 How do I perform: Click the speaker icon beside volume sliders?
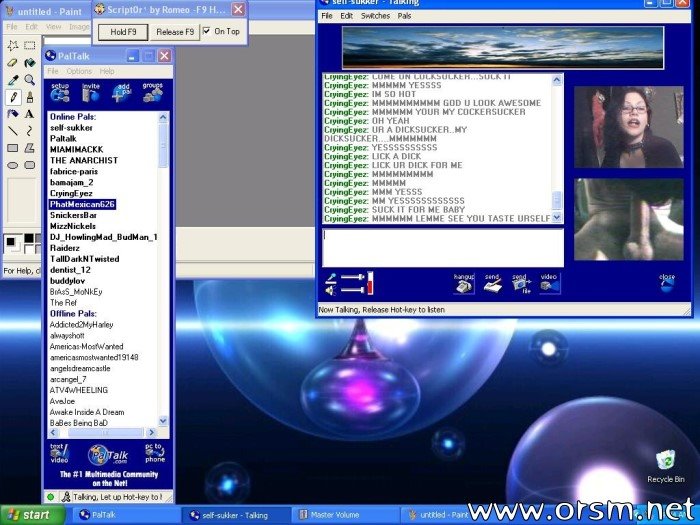point(331,291)
